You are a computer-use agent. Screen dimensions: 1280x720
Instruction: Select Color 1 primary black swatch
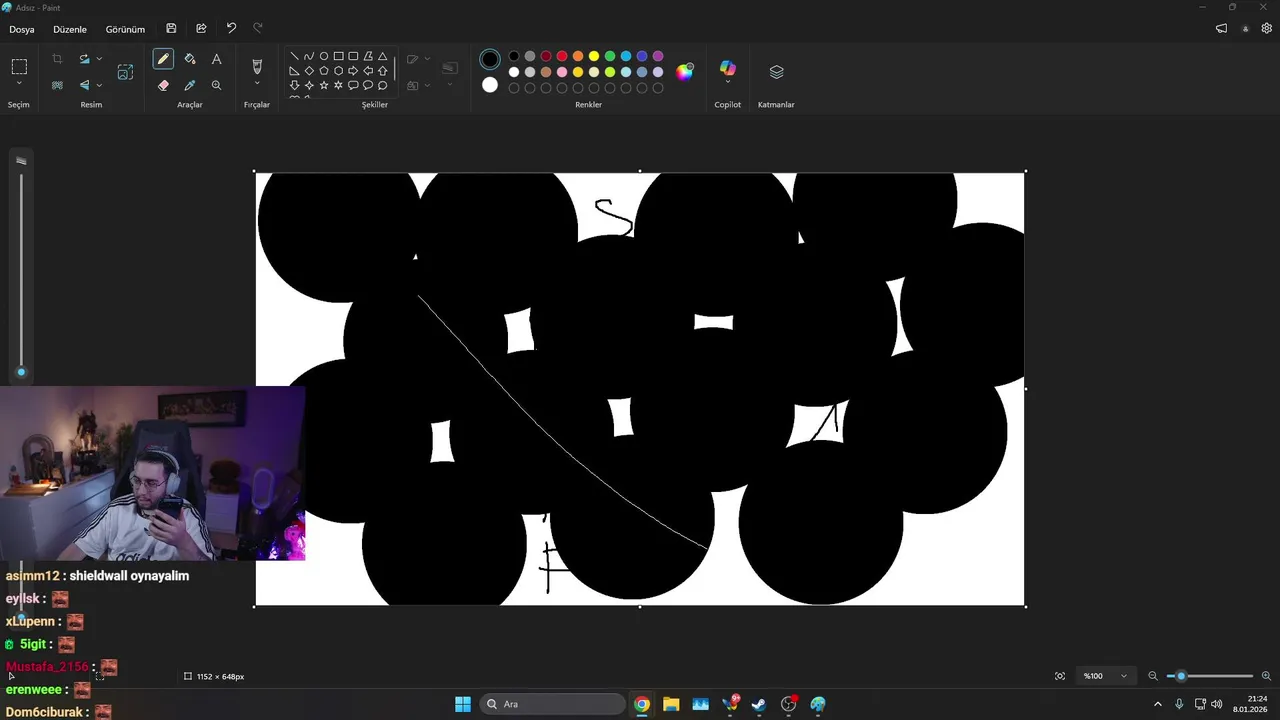(489, 60)
